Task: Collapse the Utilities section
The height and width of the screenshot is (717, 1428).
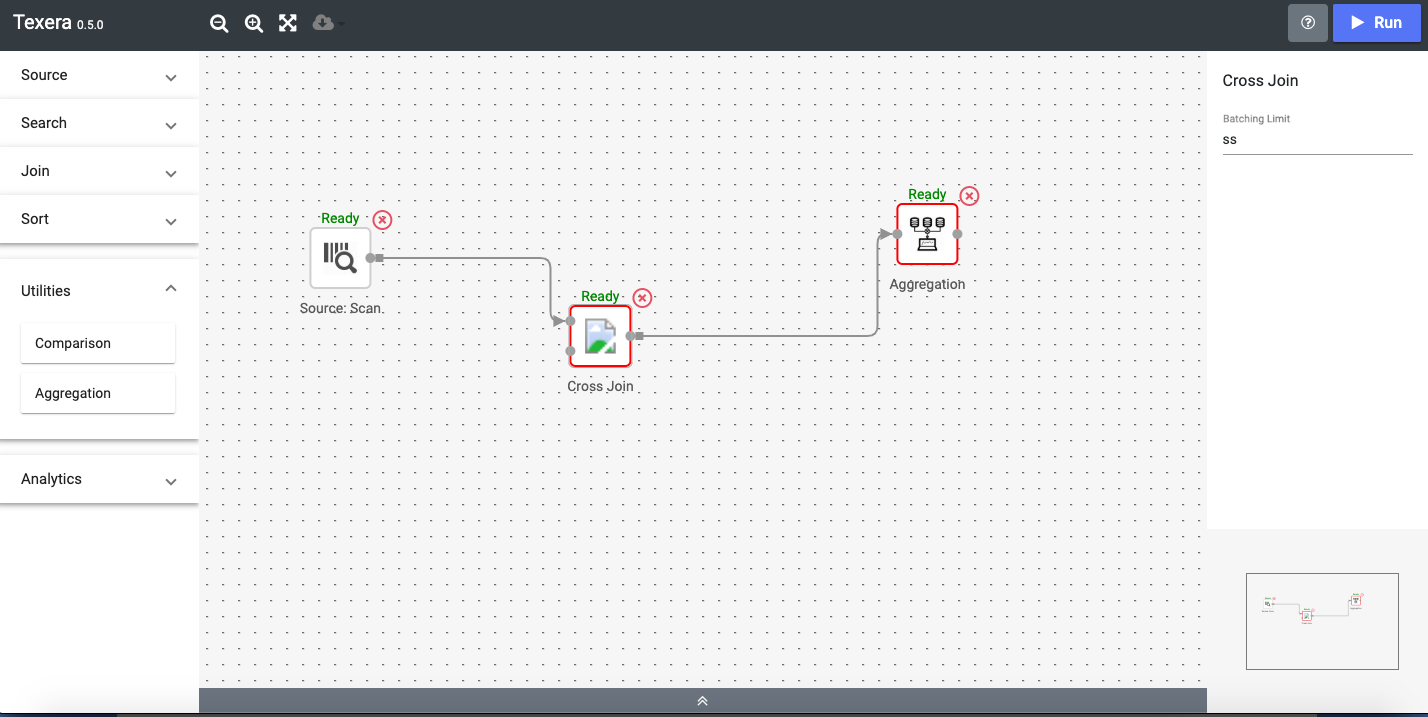Action: click(x=97, y=290)
